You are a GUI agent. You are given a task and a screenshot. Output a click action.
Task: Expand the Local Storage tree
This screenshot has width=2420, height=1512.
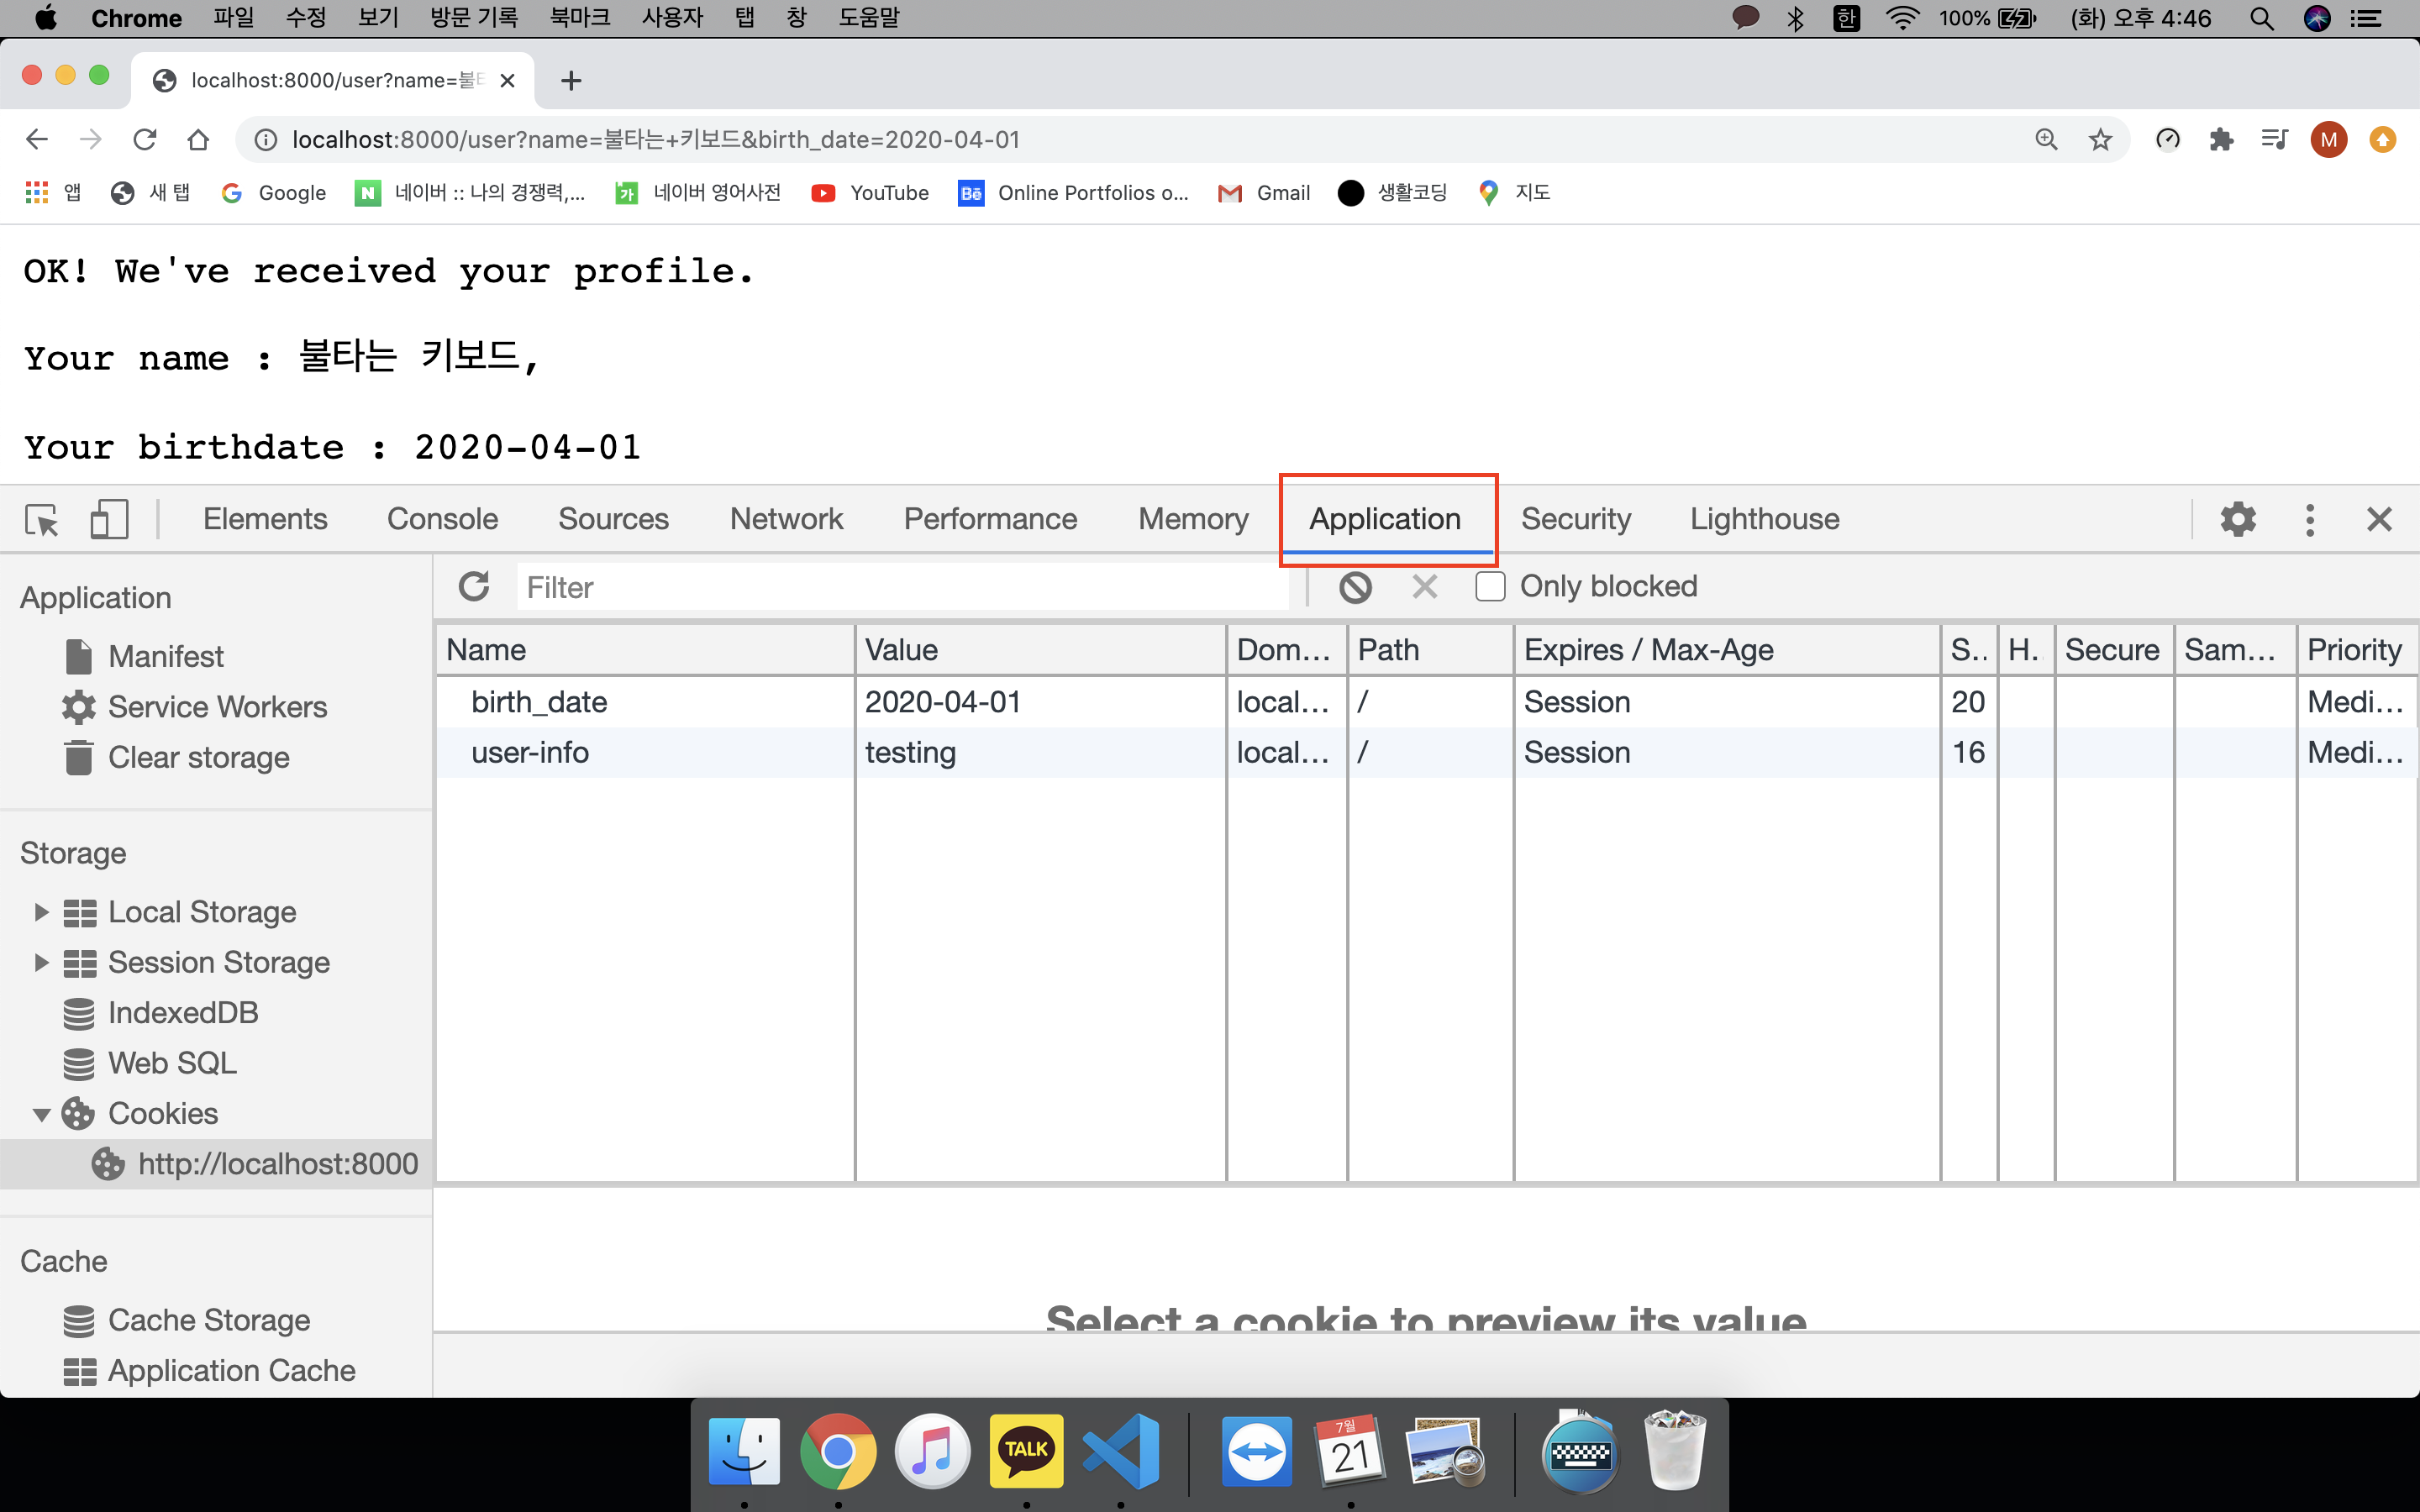(41, 912)
